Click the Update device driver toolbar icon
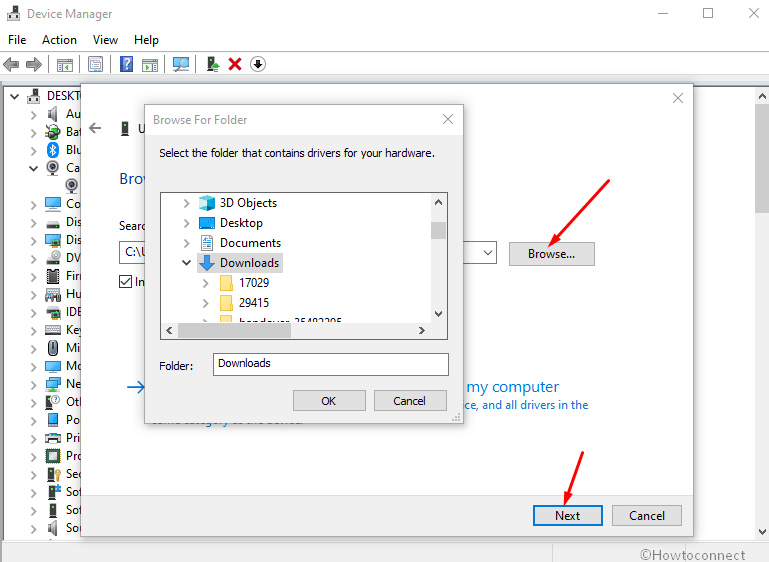Screen dimensions: 769x562 213,64
